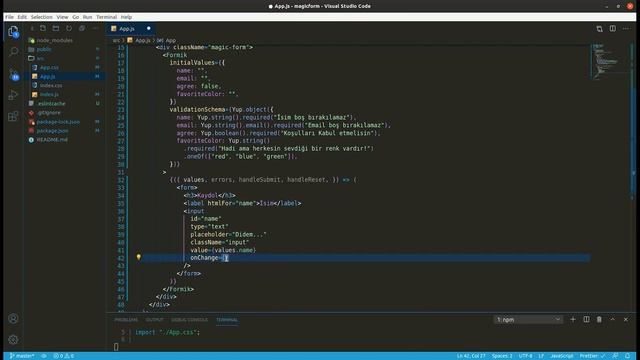Click the unsaved dot on App.js tab
The height and width of the screenshot is (360, 640).
(x=149, y=29)
